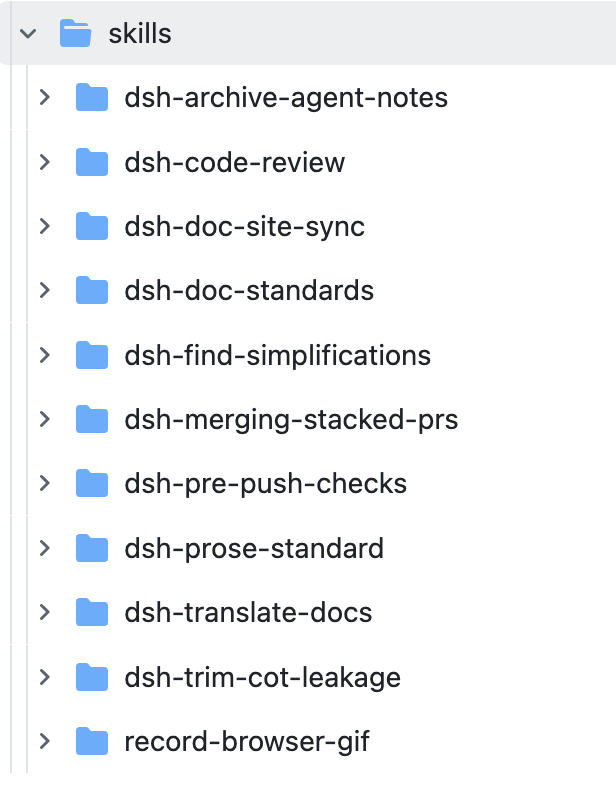This screenshot has height=788, width=616.
Task: Open the record-browser-gif folder name
Action: [247, 742]
